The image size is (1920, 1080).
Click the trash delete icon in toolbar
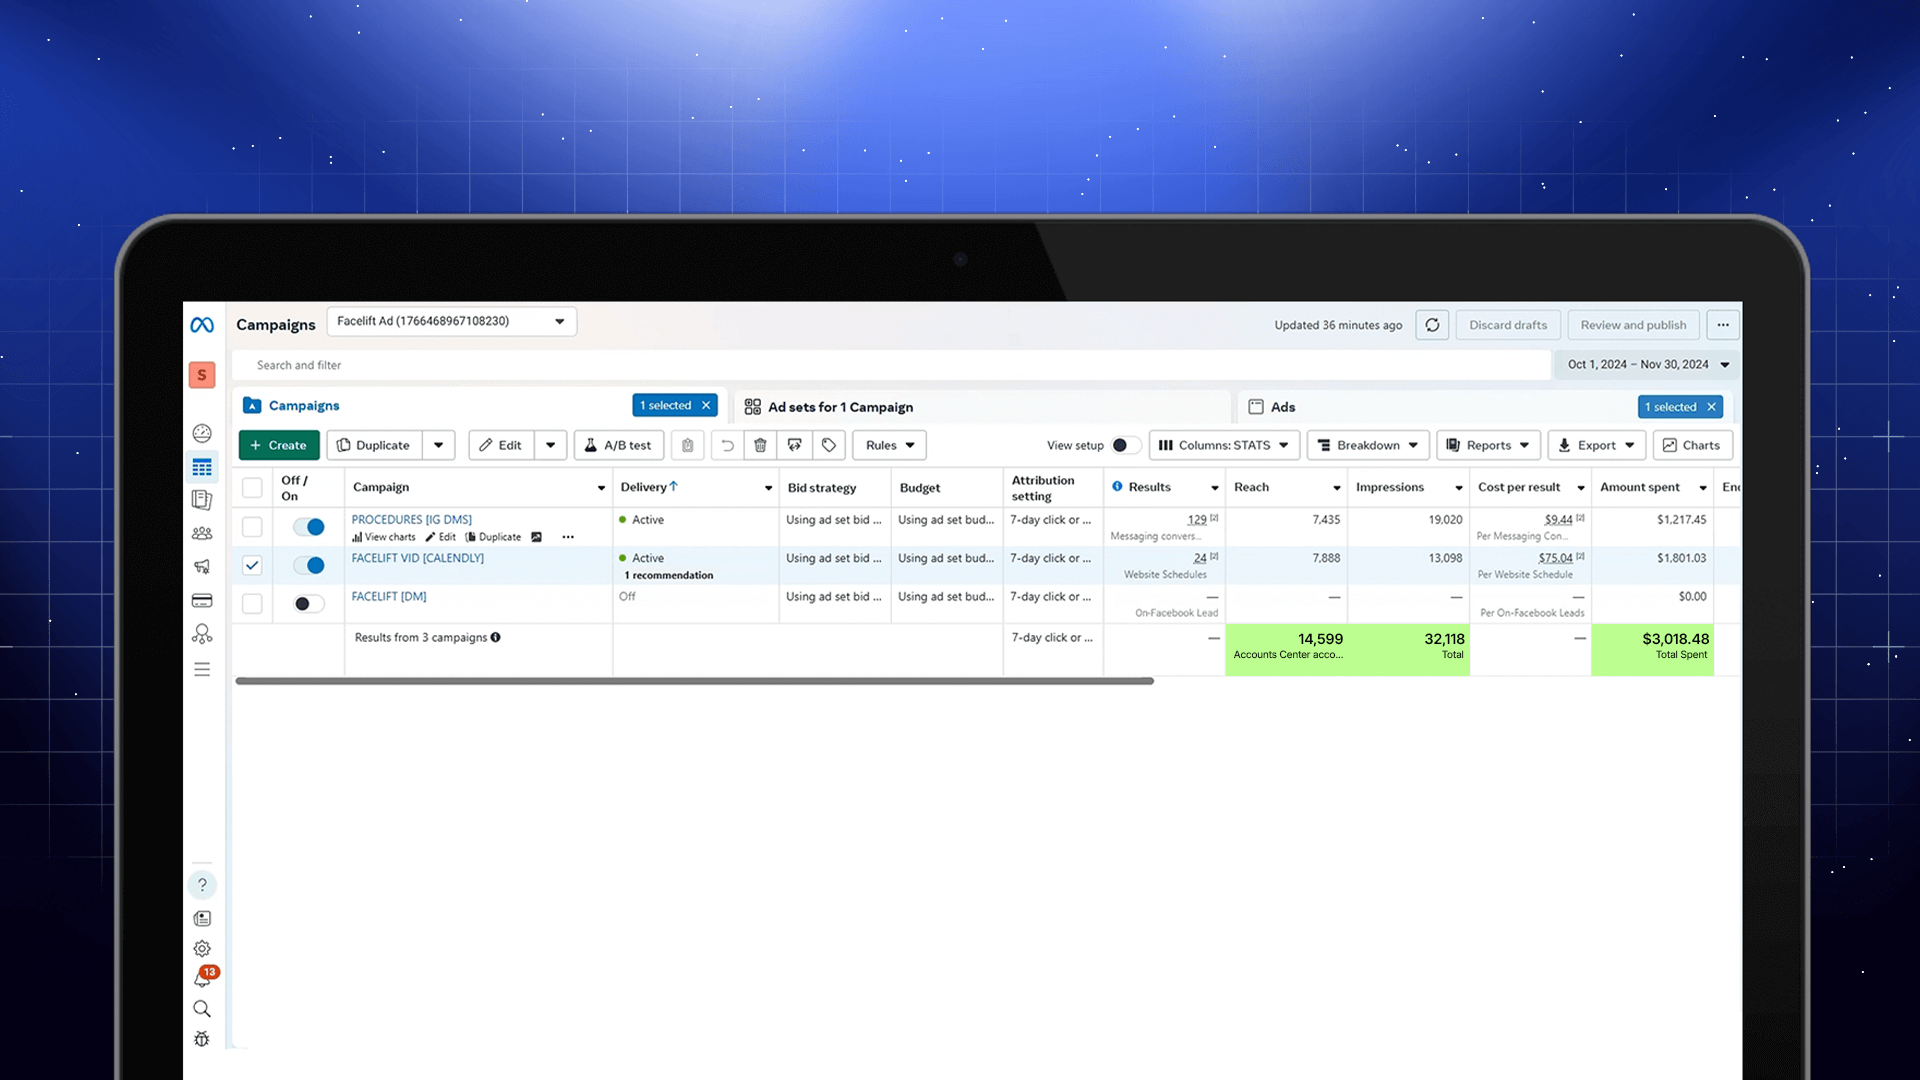(x=760, y=445)
